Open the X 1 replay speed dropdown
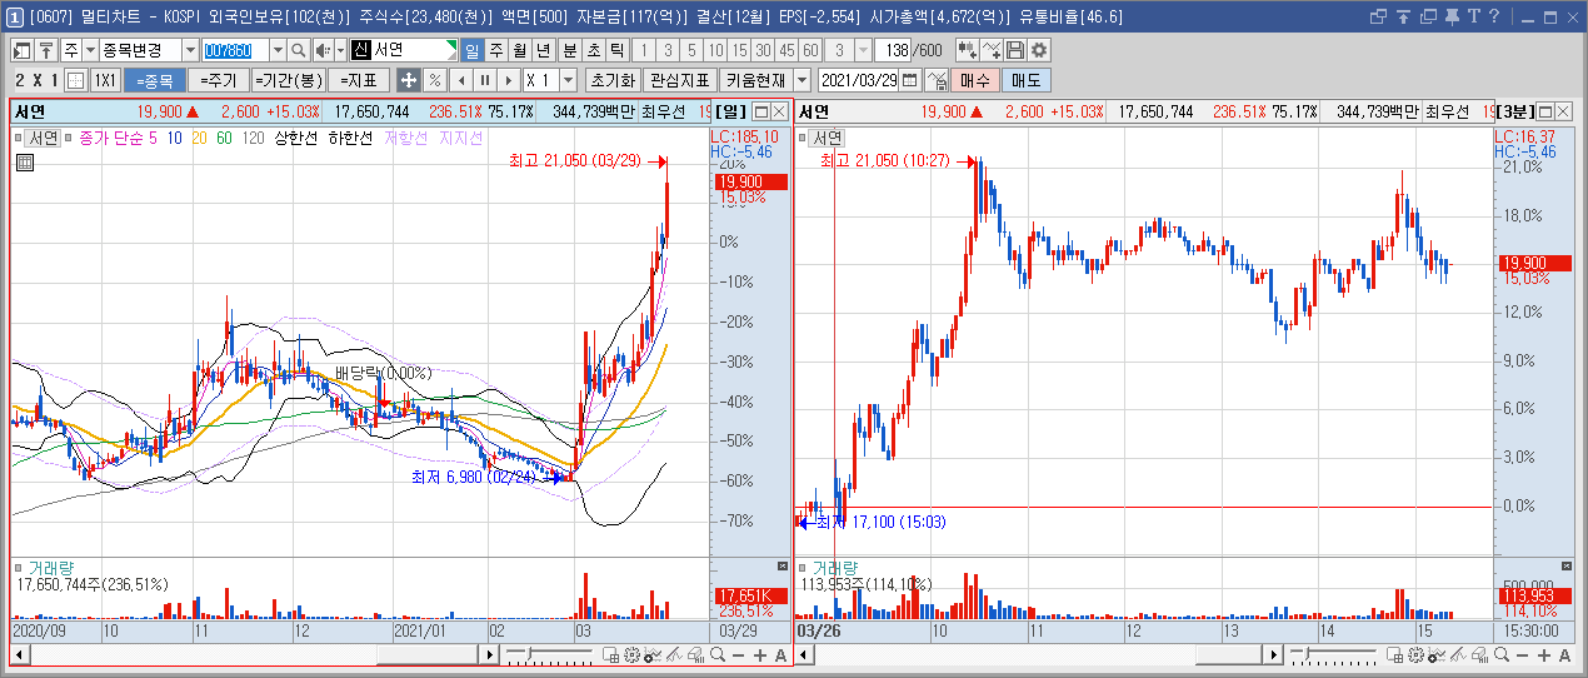The image size is (1588, 678). click(x=569, y=80)
